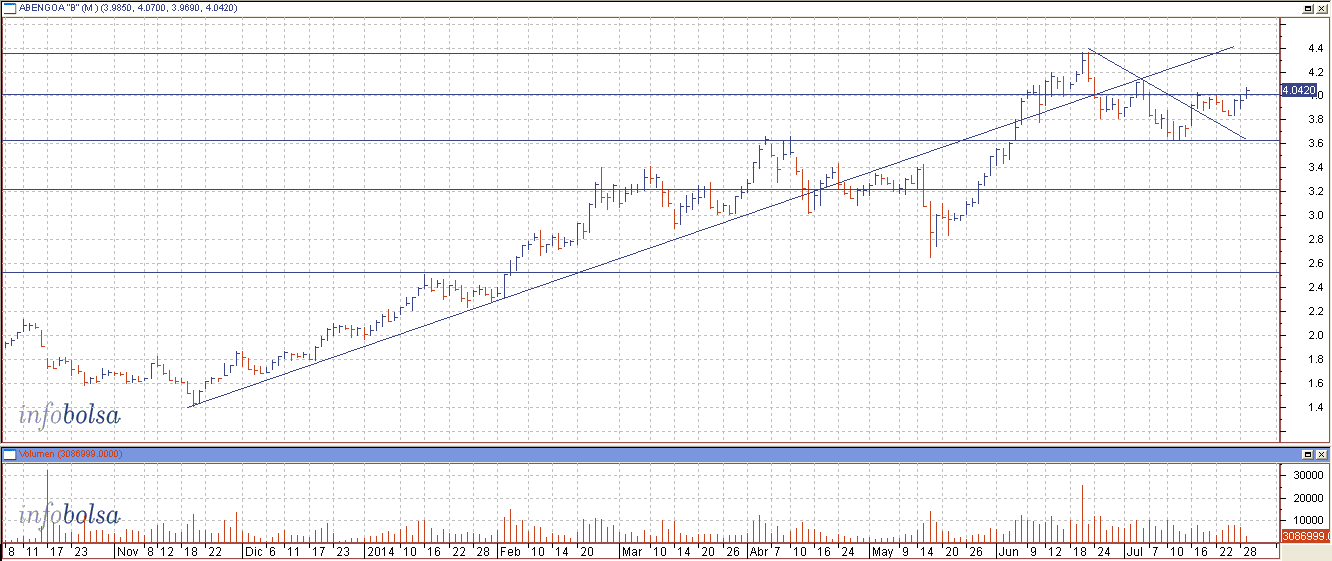This screenshot has width=1332, height=561.
Task: Click the Nov label on the time axis
Action: click(x=128, y=551)
